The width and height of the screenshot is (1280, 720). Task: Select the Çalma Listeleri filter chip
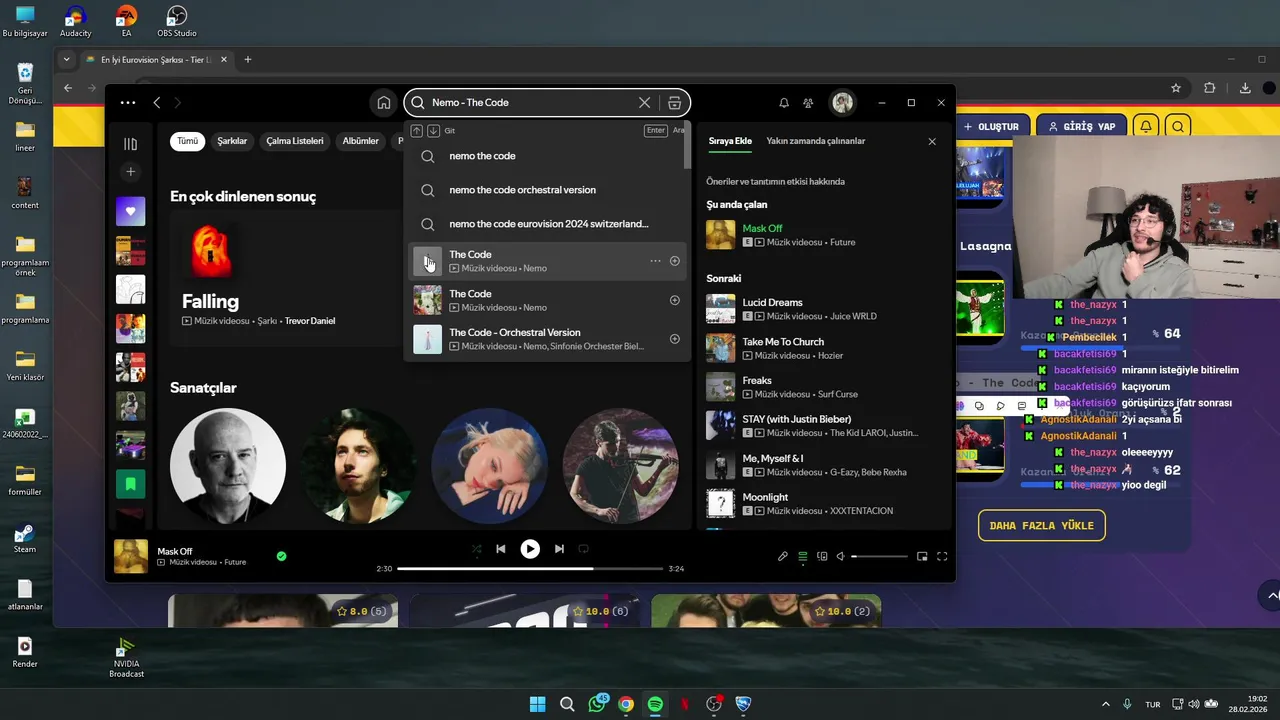click(x=295, y=141)
